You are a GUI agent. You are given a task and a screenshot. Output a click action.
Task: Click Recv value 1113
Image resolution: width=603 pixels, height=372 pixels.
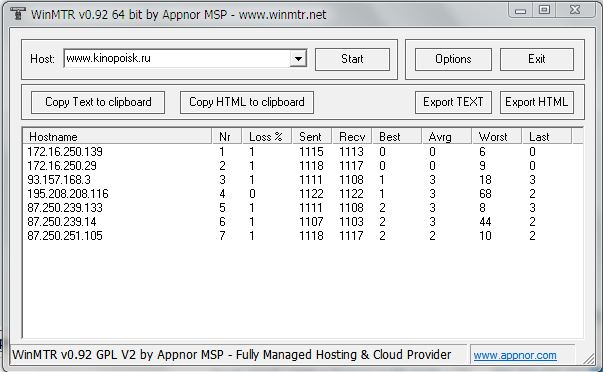click(351, 152)
